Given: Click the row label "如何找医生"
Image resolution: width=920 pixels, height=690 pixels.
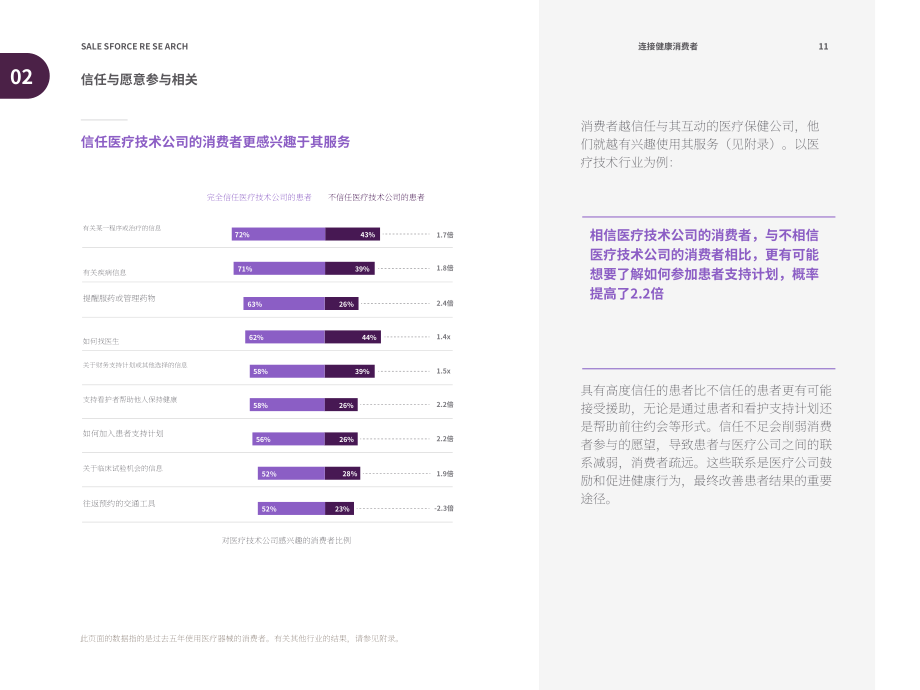Looking at the screenshot, I should pyautogui.click(x=101, y=341).
